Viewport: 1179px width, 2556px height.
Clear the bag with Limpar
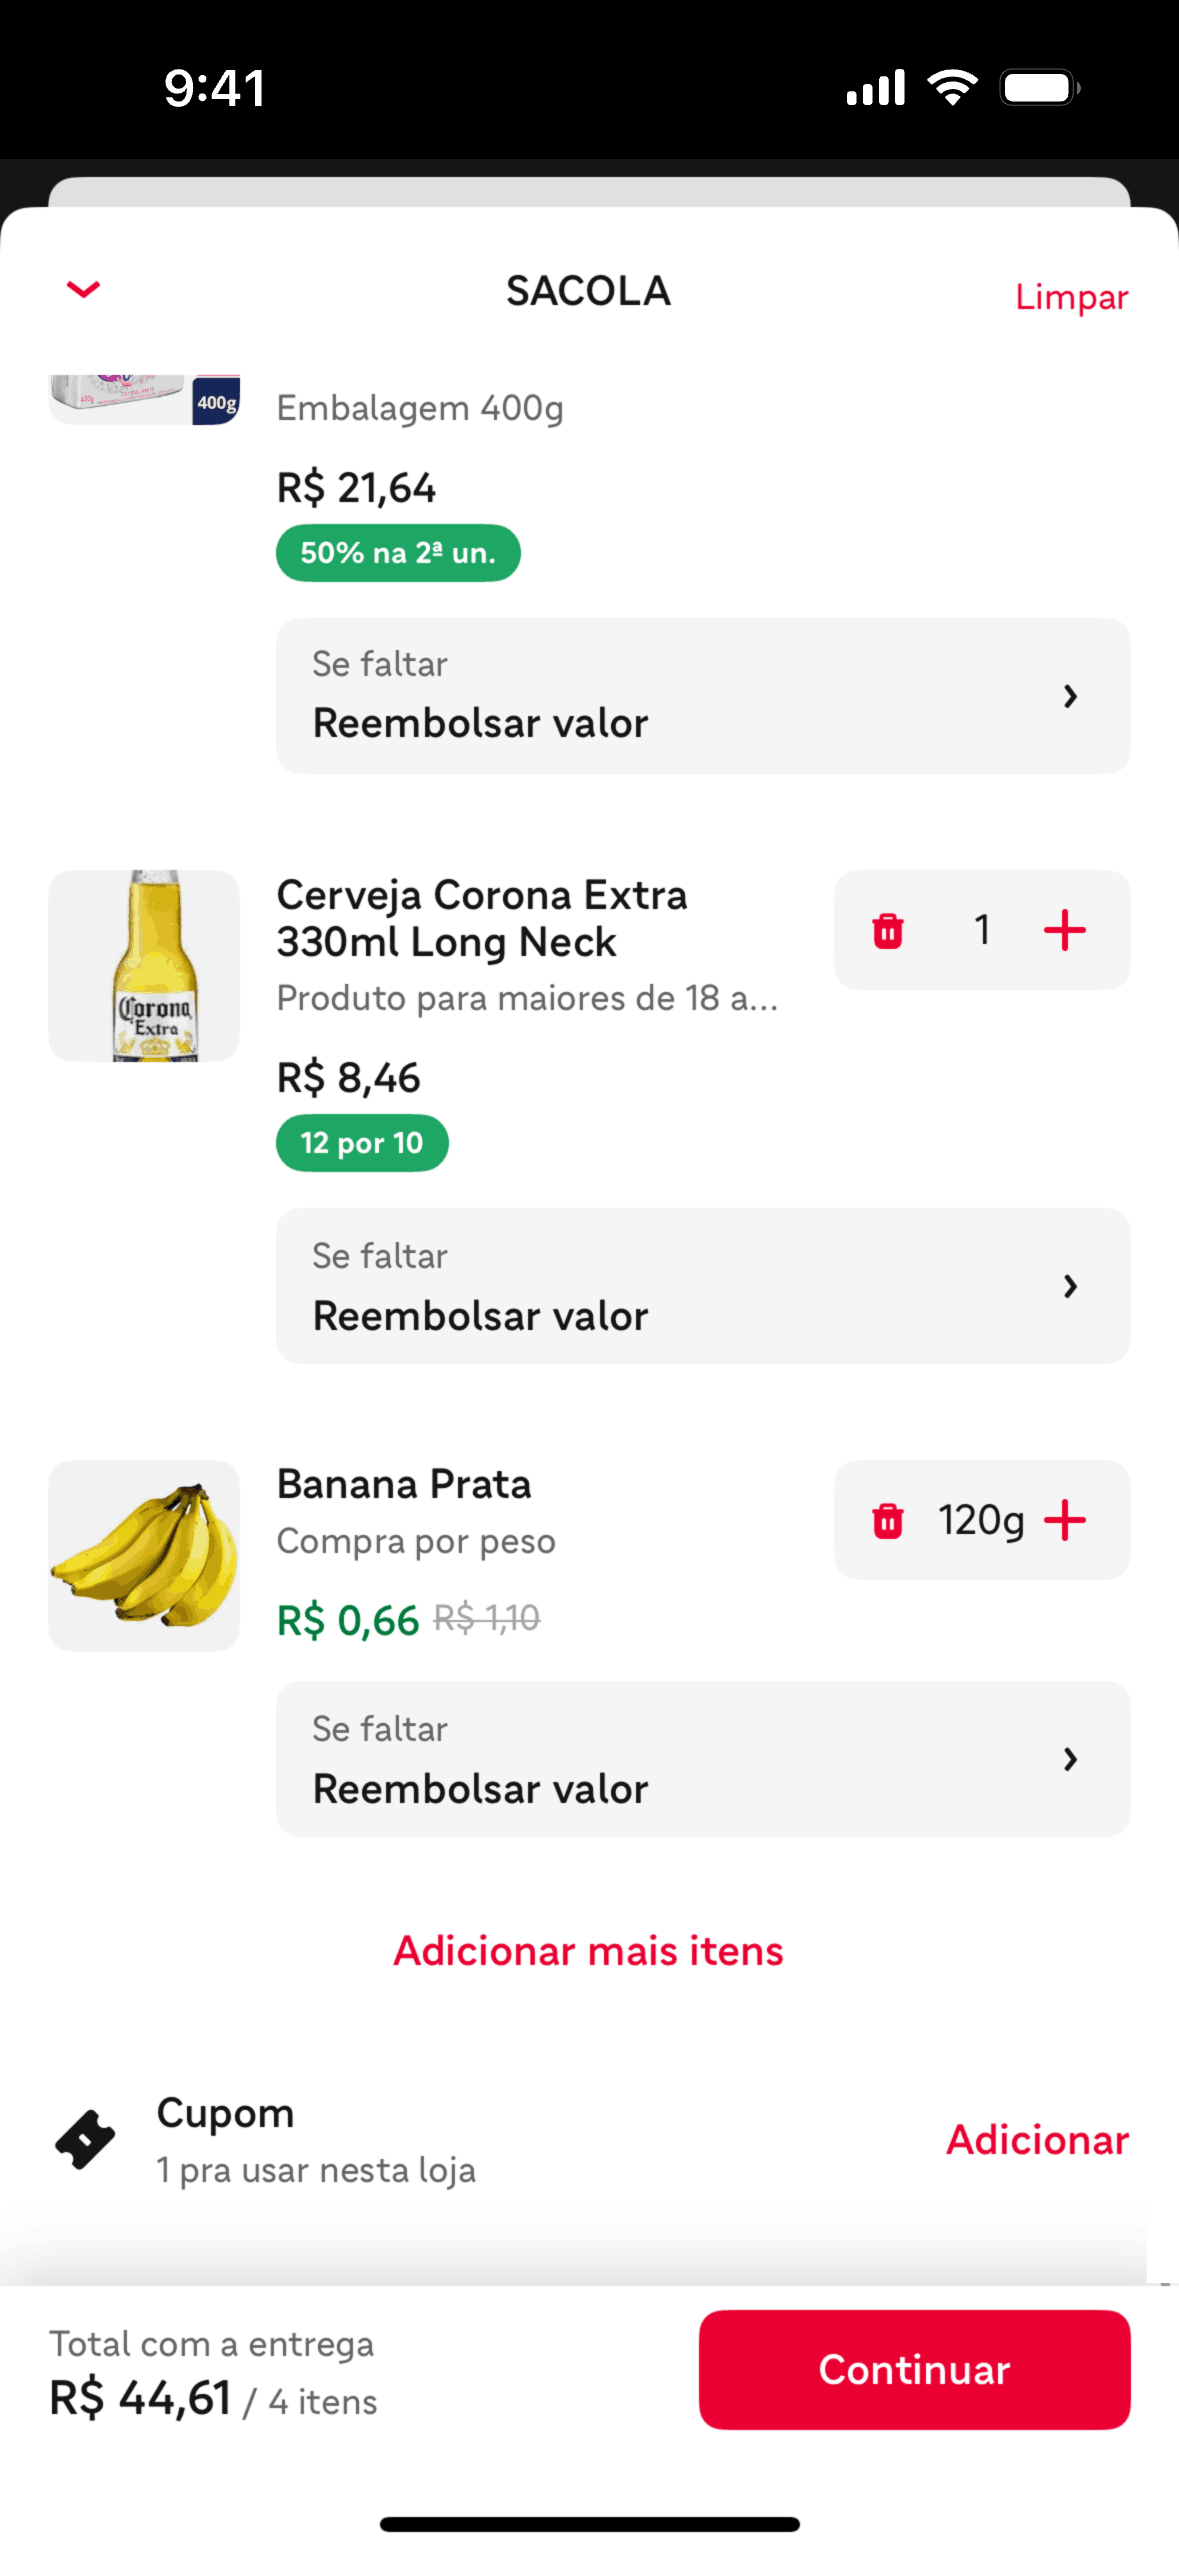click(1071, 297)
